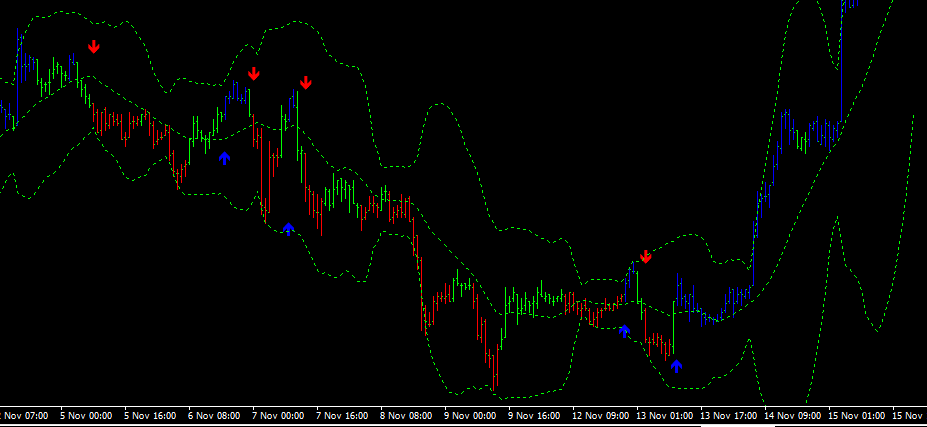The image size is (927, 427).
Task: Click the red sell arrow just right of 7 Nov 00:00
Action: [x=305, y=82]
